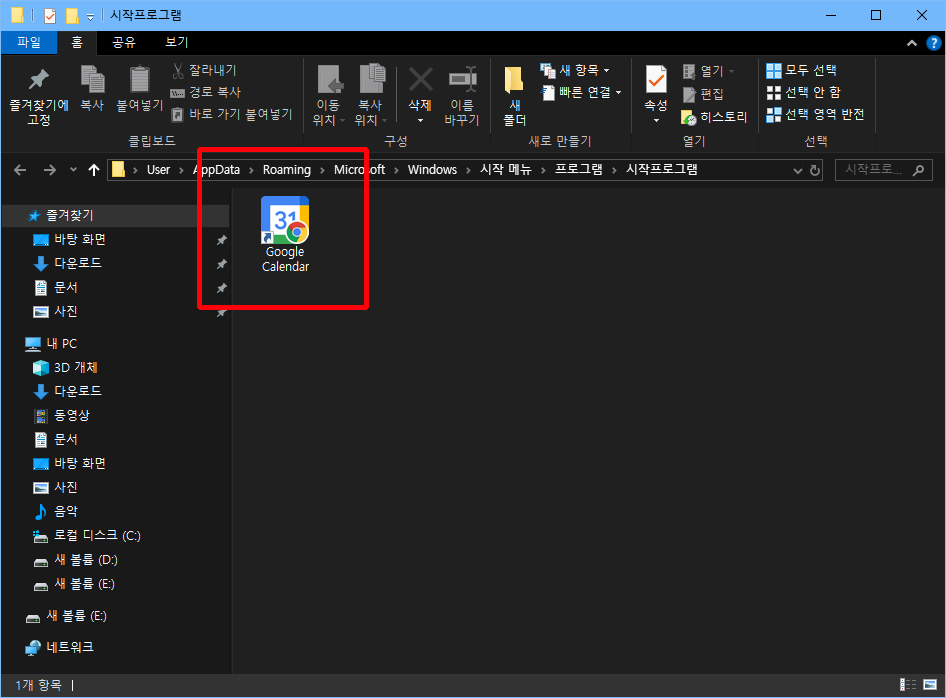Go up one folder level arrow
Screen dimensions: 946x698
[x=94, y=170]
